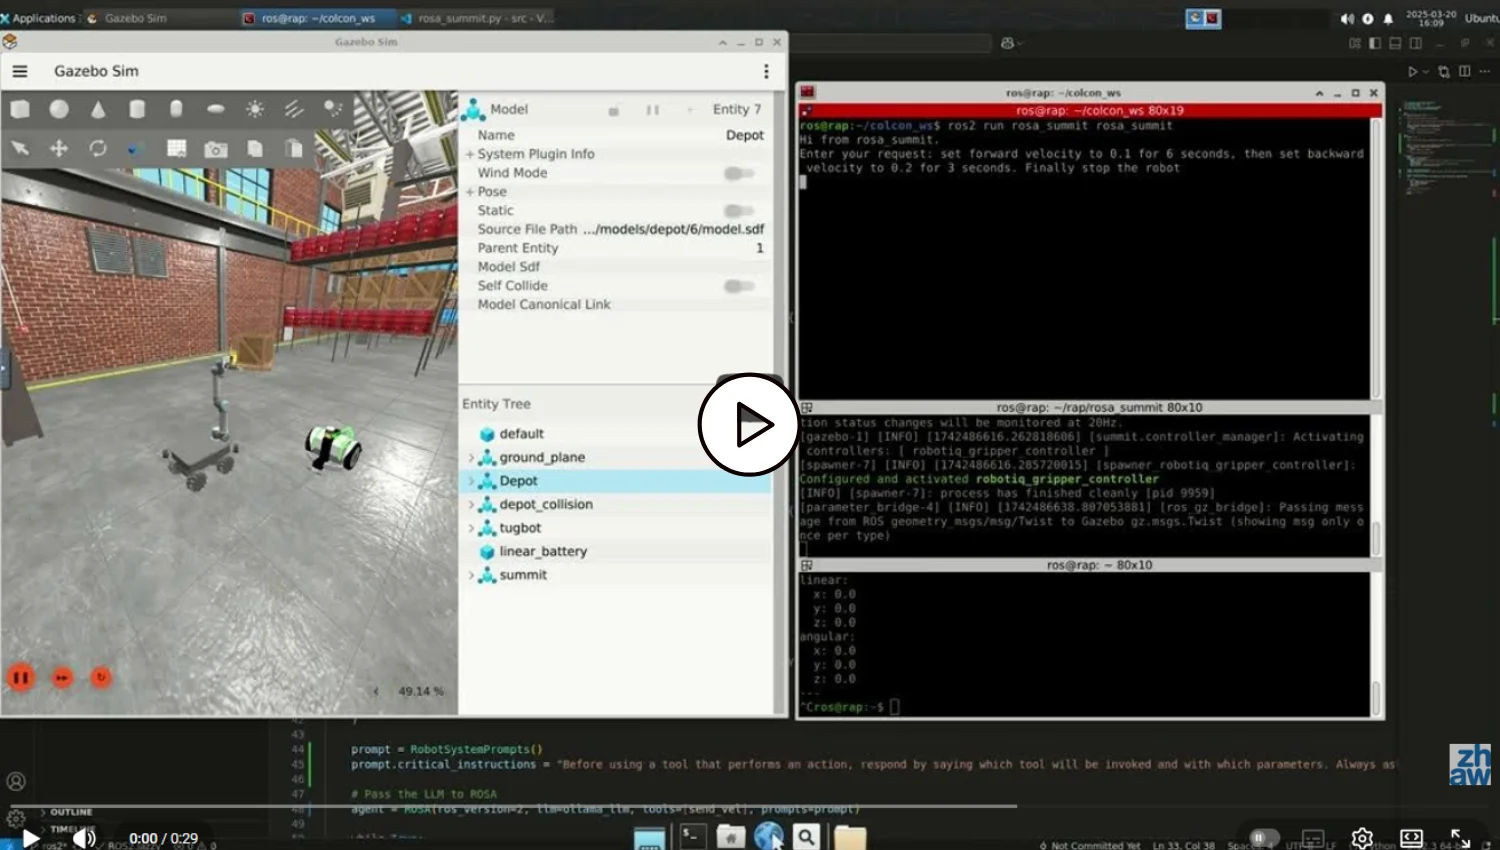This screenshot has height=850, width=1500.
Task: Open the Gazebo hamburger menu
Action: click(20, 71)
